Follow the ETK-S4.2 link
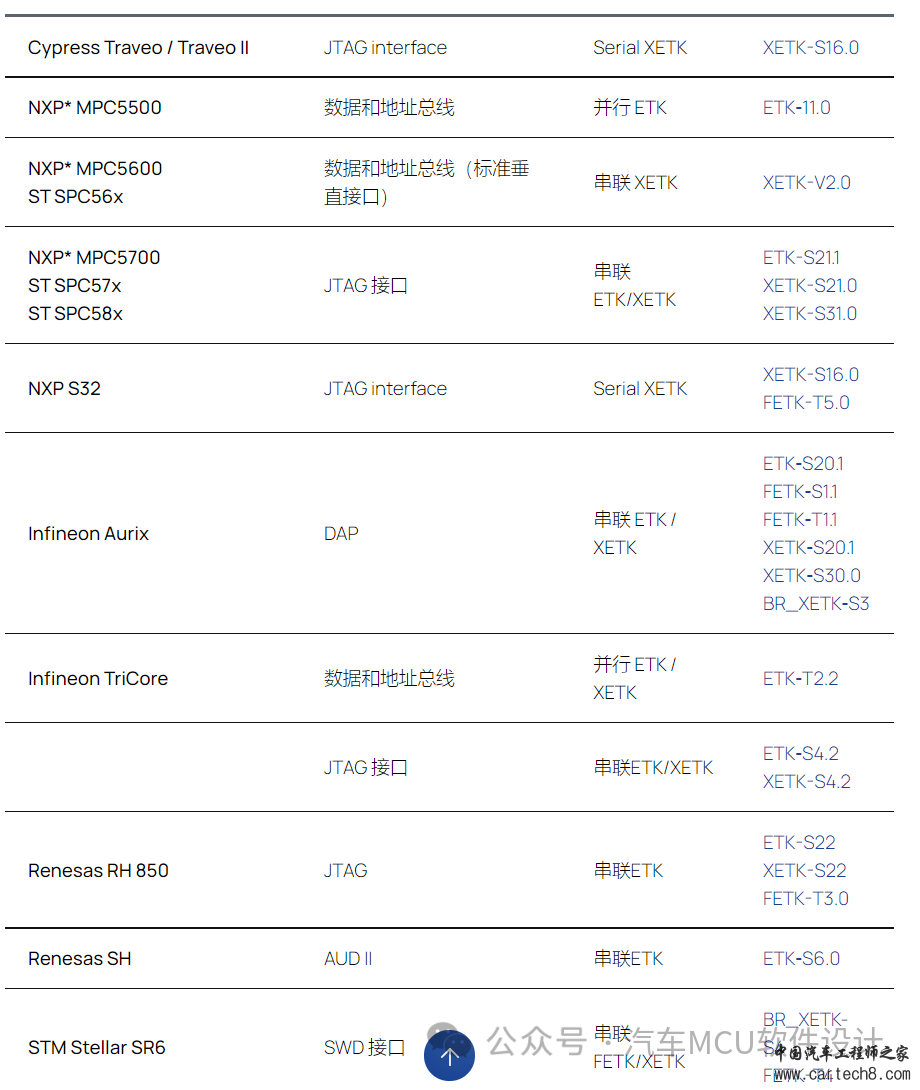Screen dimensions: 920x1090 coord(800,754)
